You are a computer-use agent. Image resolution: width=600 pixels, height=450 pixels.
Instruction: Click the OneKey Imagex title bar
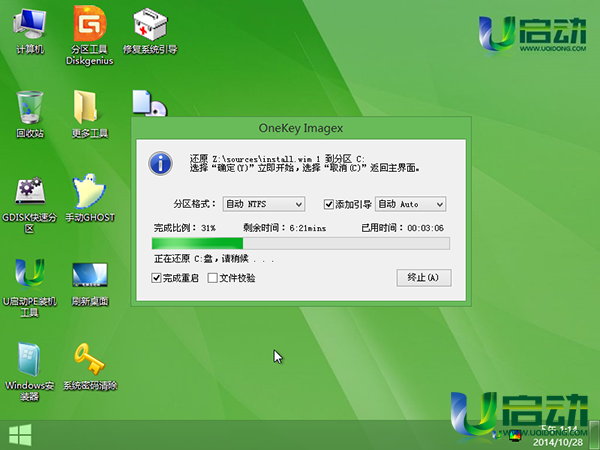coord(301,128)
